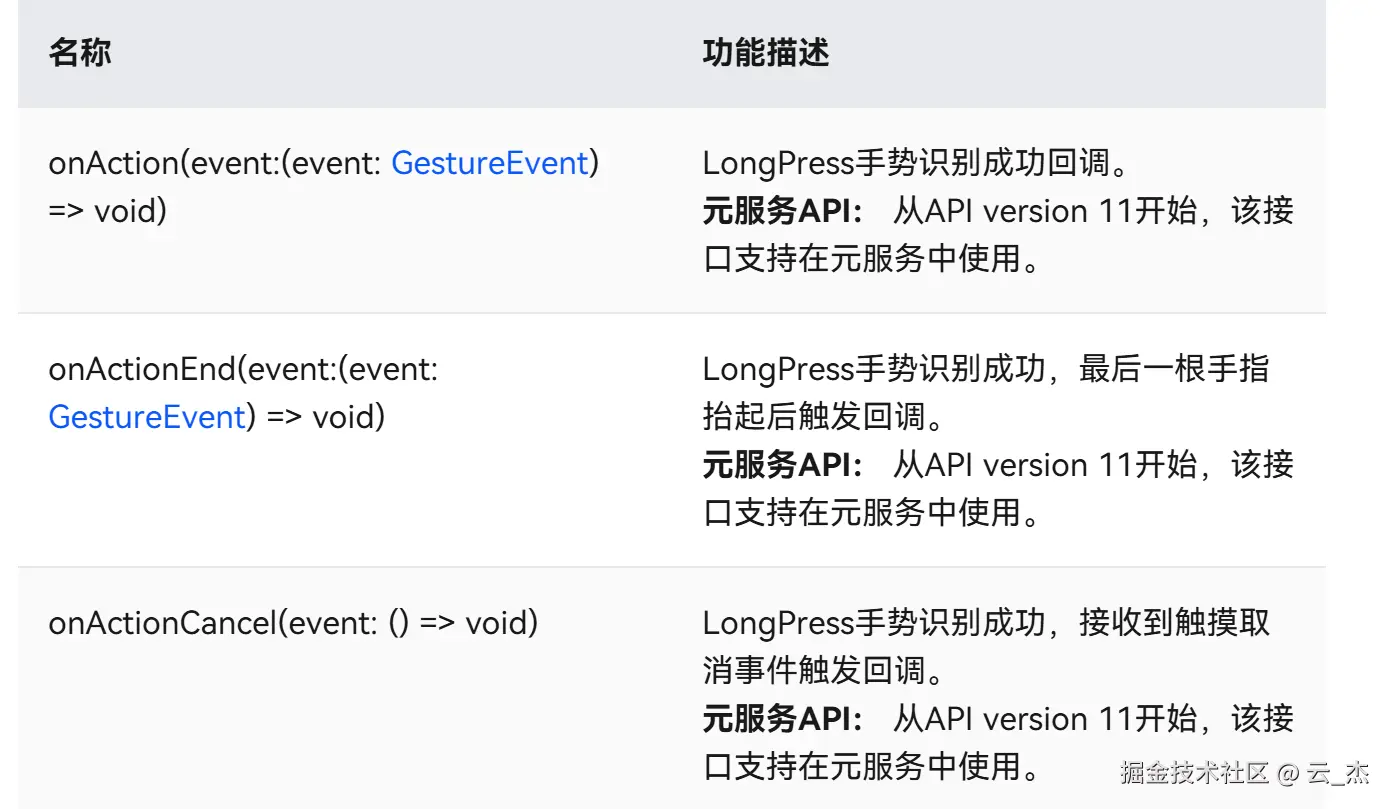Click the 功能描述 column header
The height and width of the screenshot is (809, 1392).
tap(766, 52)
